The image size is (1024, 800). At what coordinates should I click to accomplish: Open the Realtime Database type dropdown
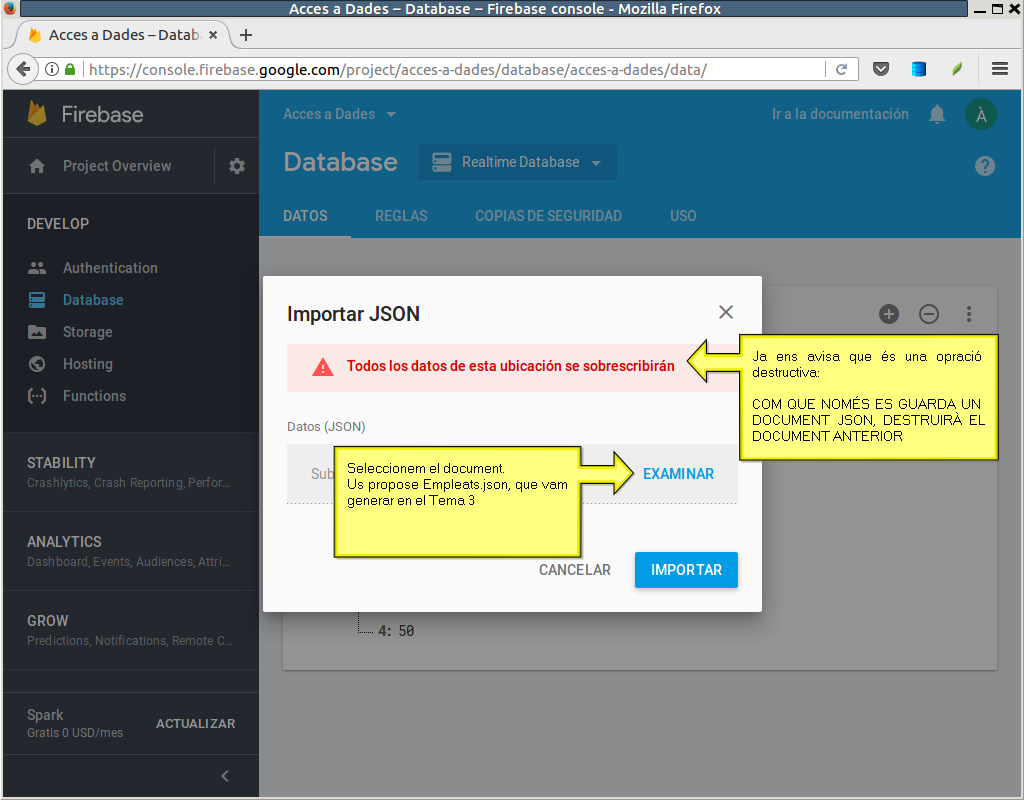517,162
